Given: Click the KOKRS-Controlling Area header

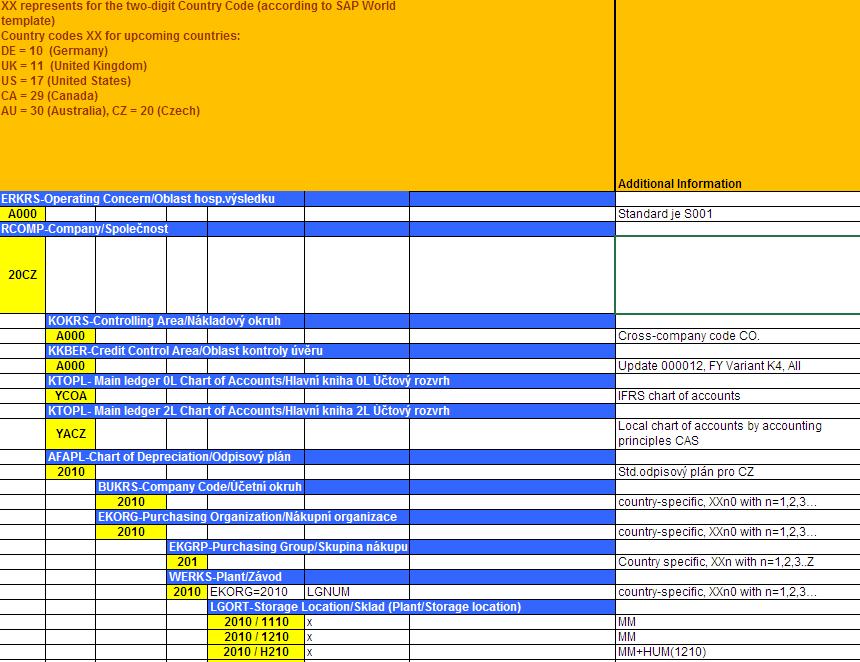Looking at the screenshot, I should click(x=330, y=321).
